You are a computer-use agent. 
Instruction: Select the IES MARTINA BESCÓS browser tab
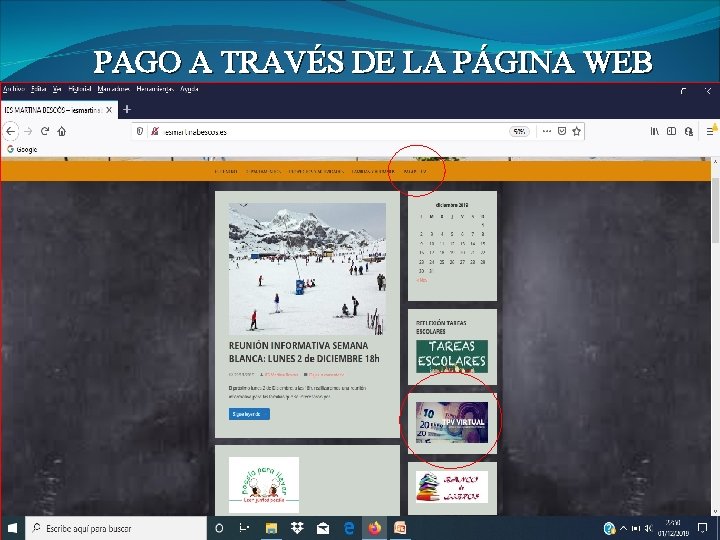[59, 110]
